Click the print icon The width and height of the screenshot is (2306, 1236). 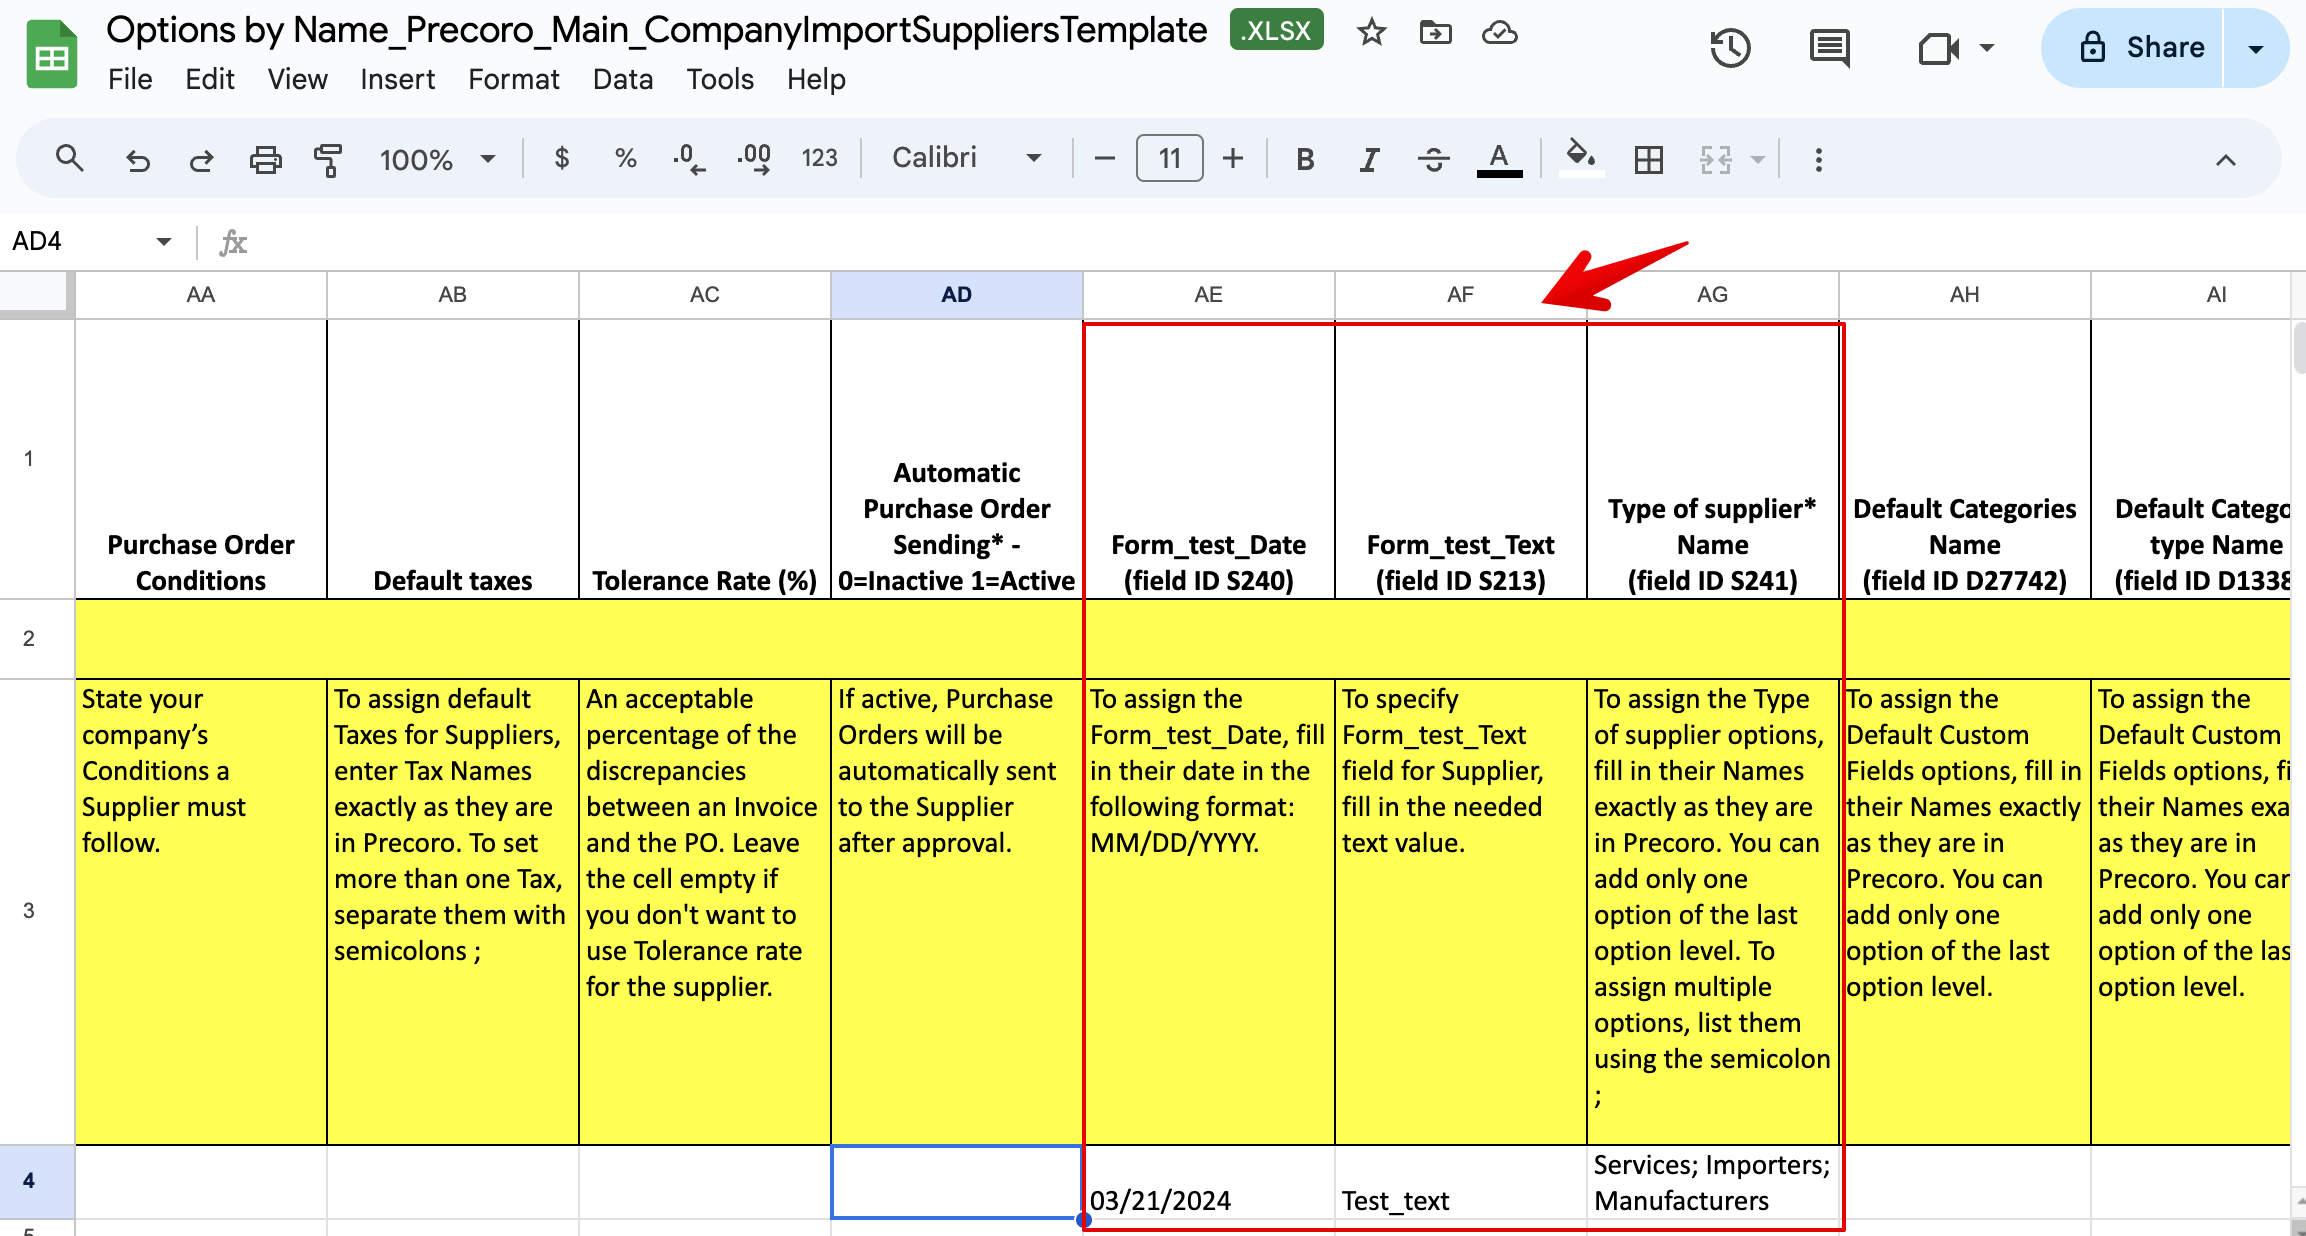(265, 159)
